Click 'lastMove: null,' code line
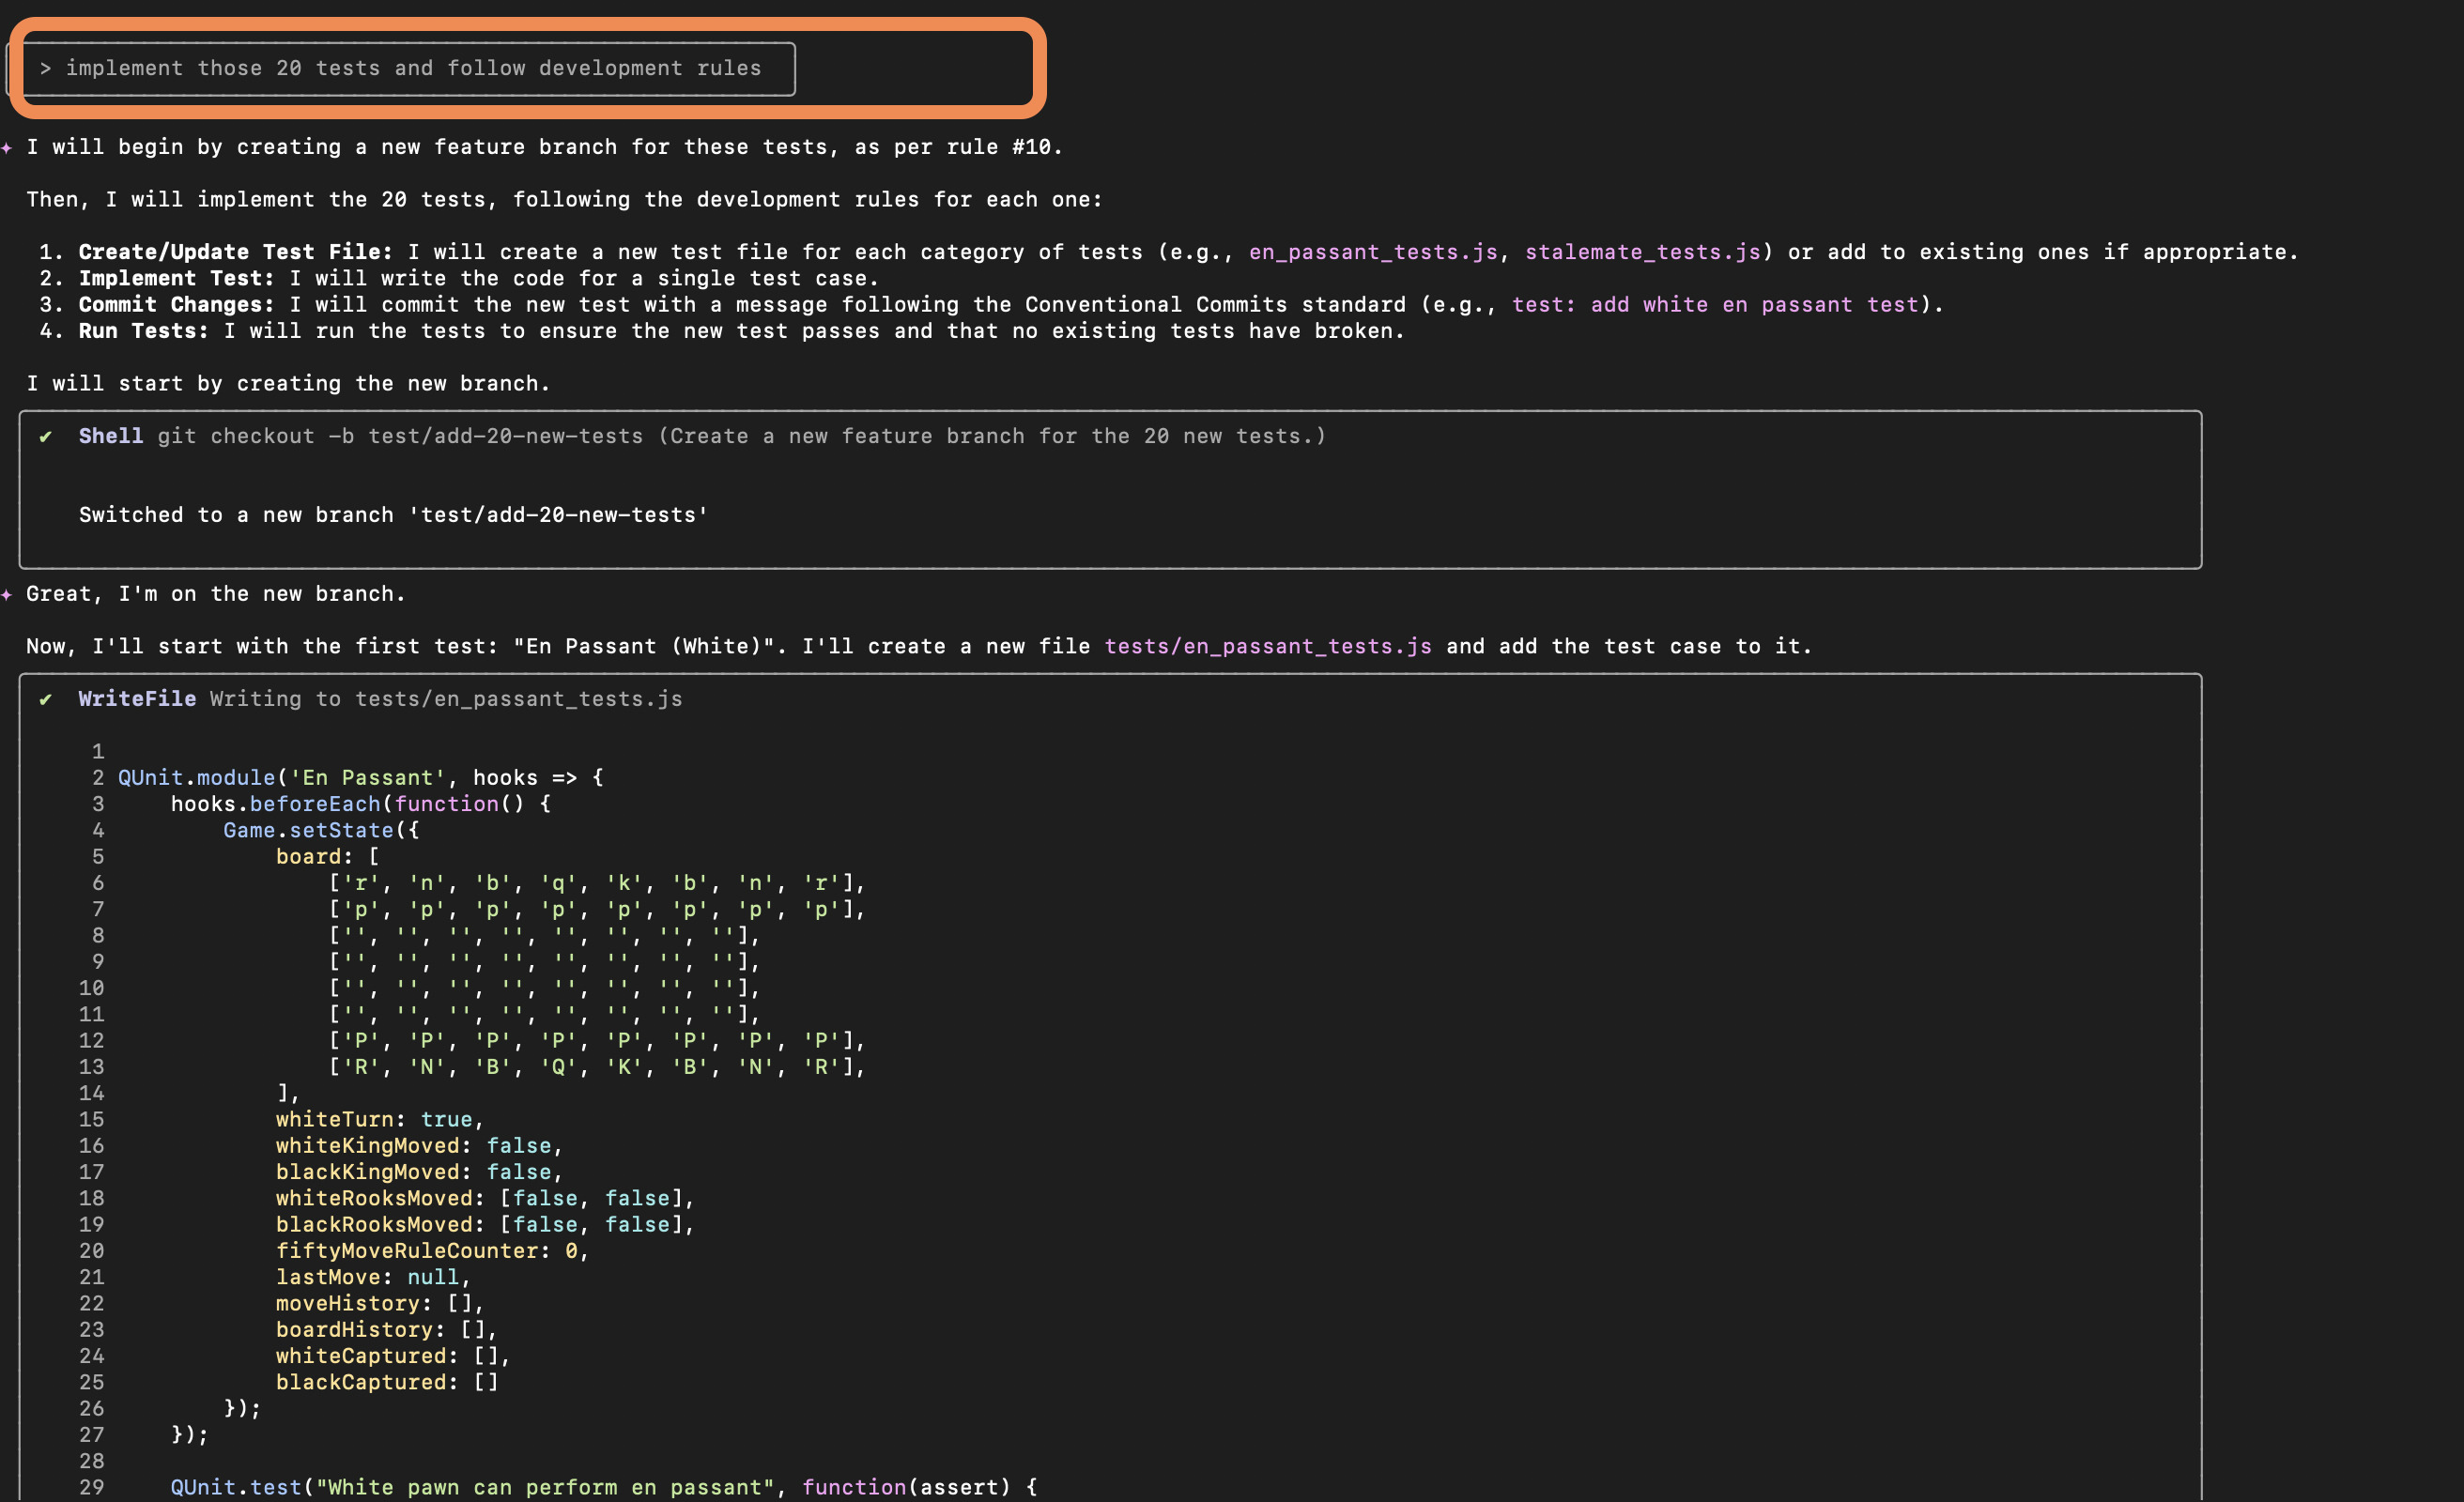2464x1502 pixels. pos(374,1277)
